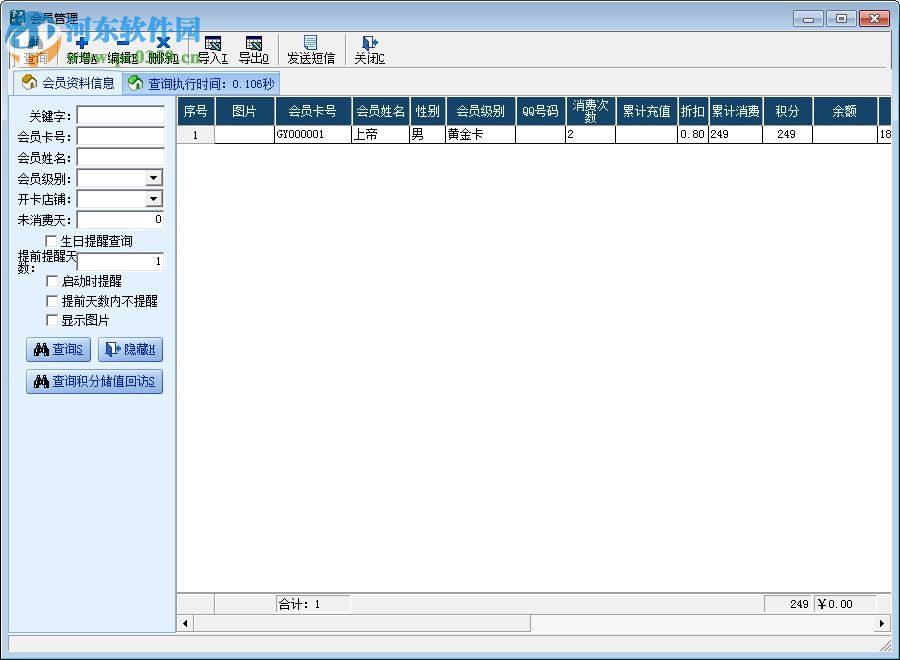
Task: Sort by the 会员级别 column header
Action: [480, 111]
